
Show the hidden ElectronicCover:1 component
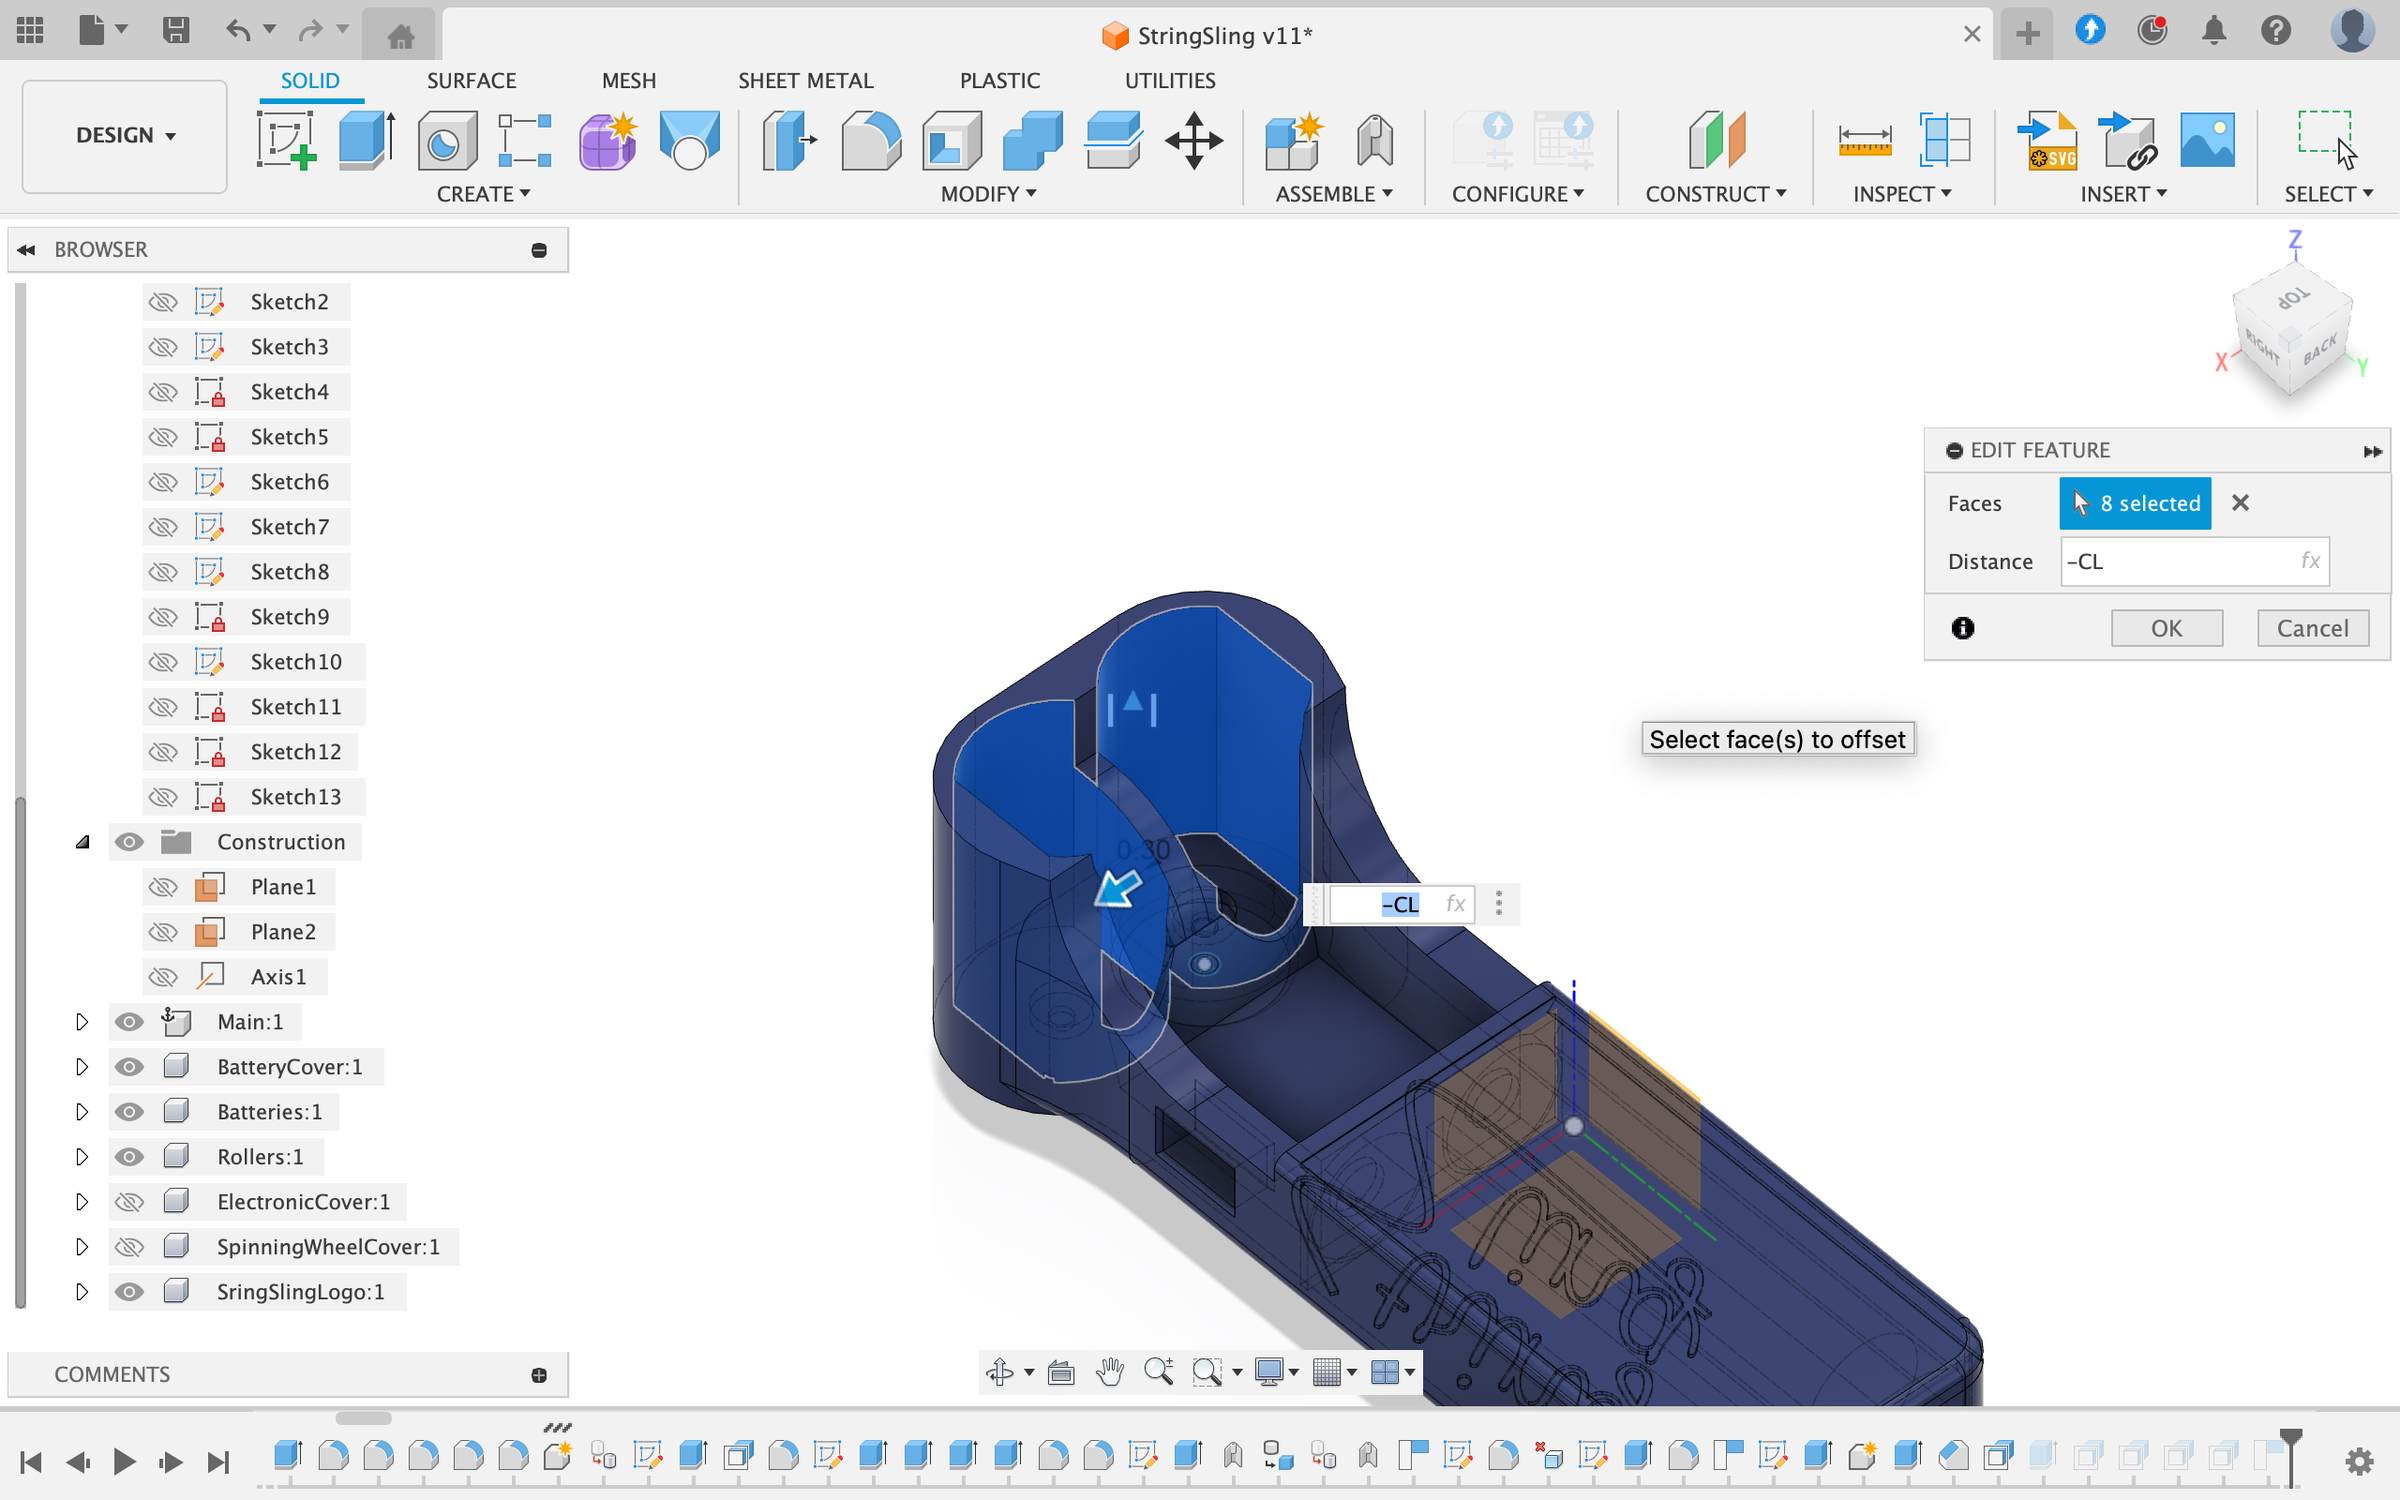click(129, 1201)
